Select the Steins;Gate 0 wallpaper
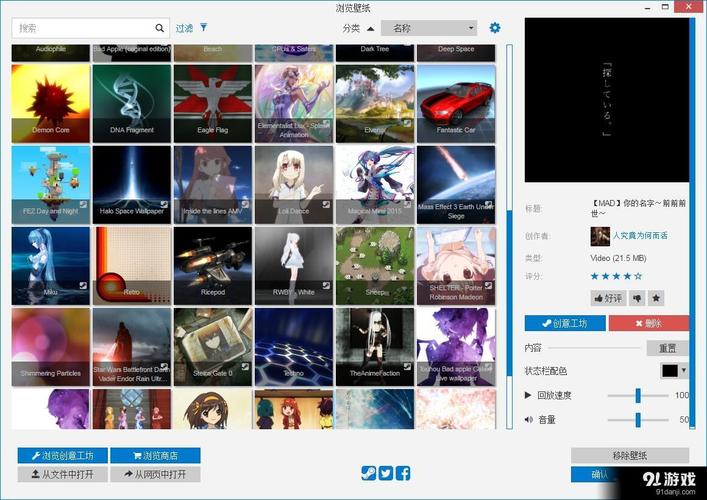 213,347
